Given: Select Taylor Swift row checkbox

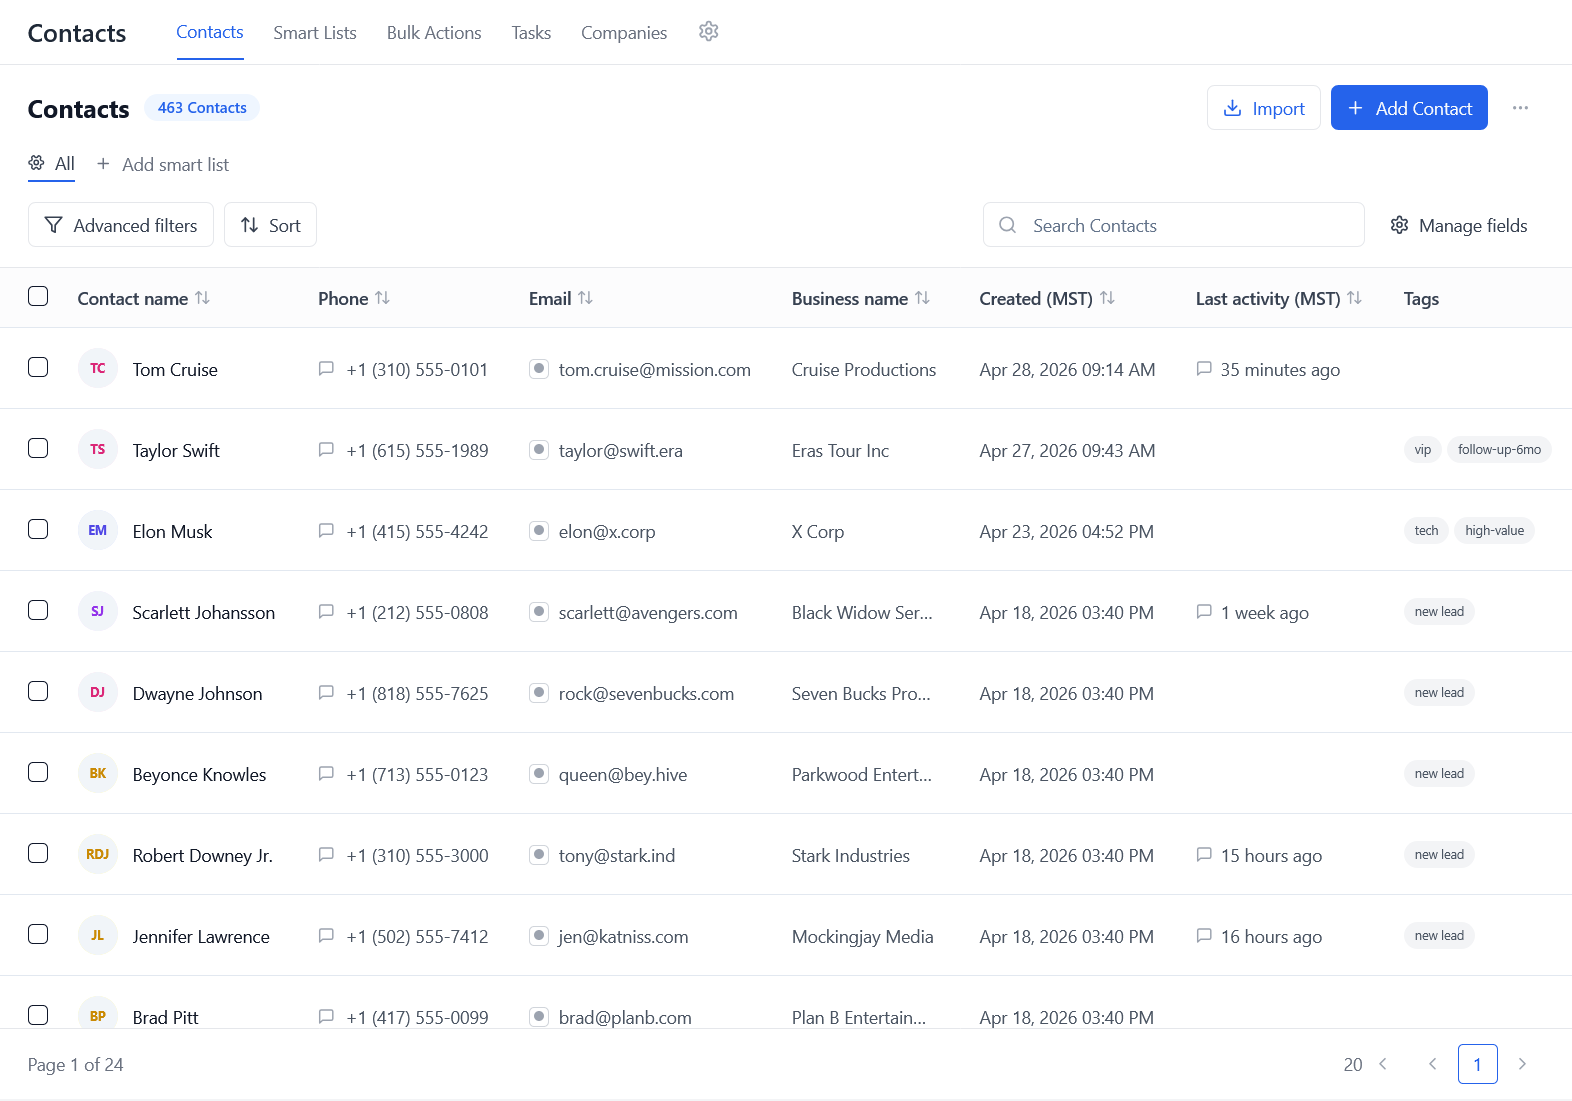Looking at the screenshot, I should click(x=38, y=448).
